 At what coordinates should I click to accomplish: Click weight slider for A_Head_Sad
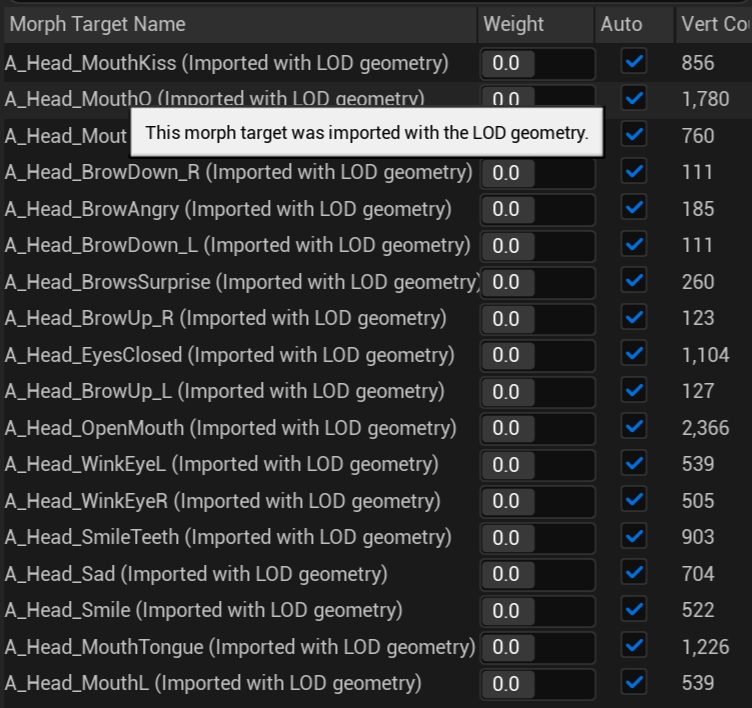click(x=537, y=574)
